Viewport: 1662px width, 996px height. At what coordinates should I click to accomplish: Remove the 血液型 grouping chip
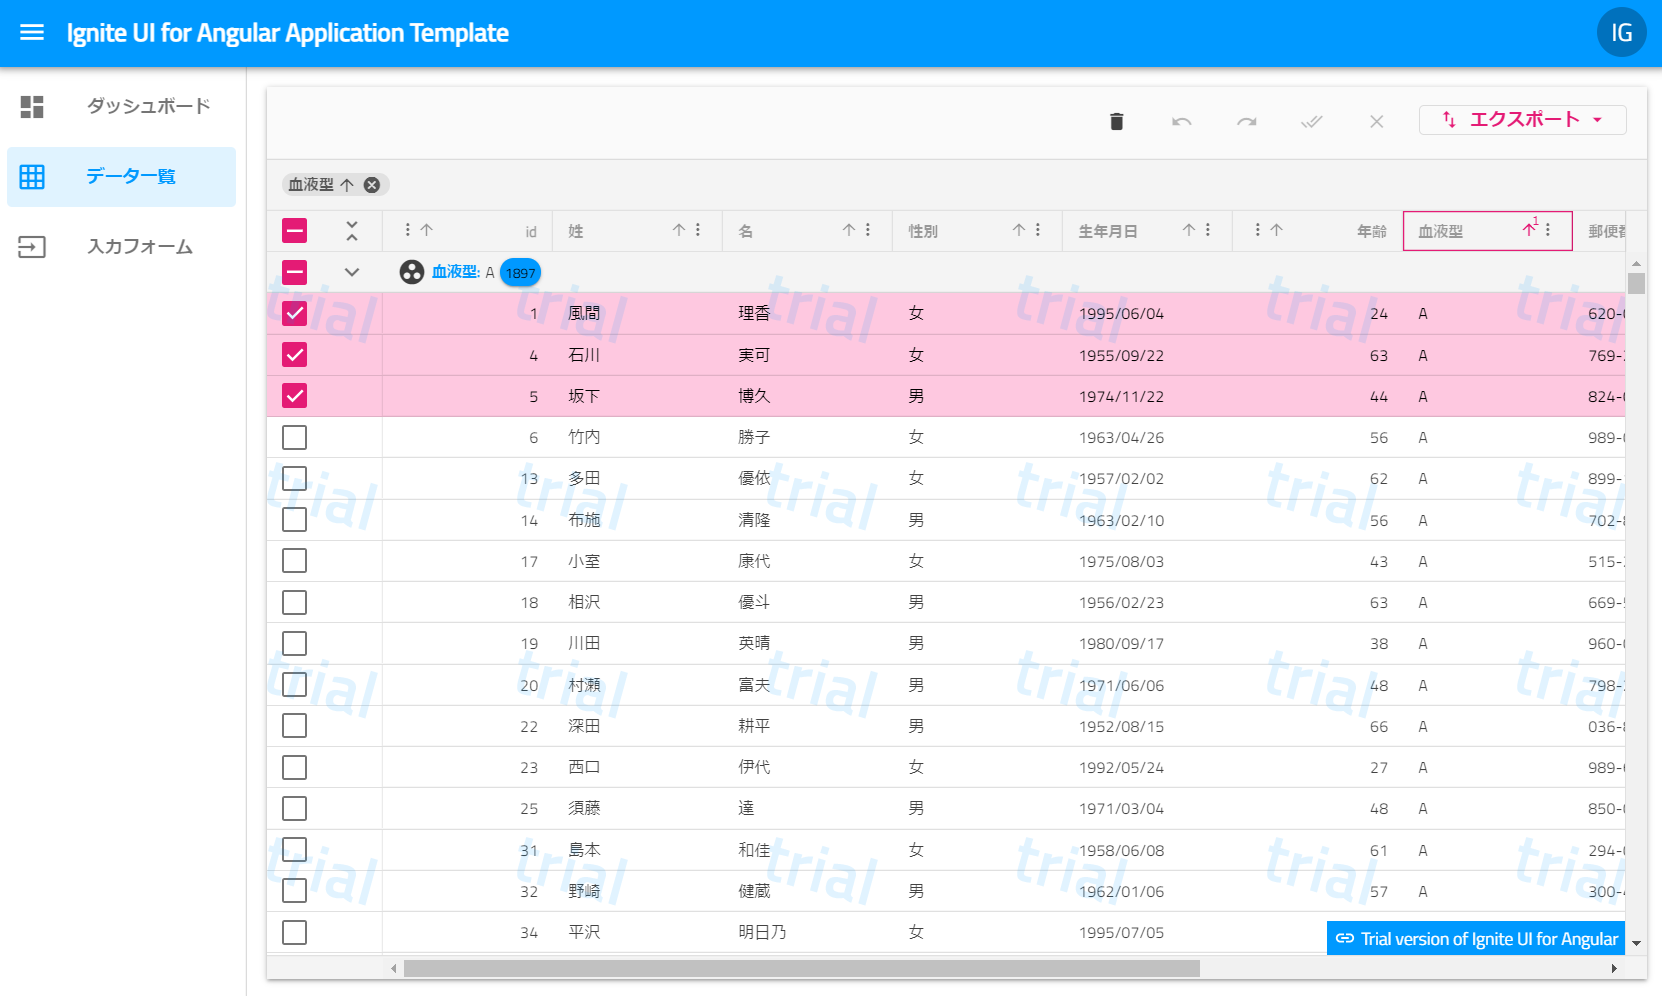(372, 184)
